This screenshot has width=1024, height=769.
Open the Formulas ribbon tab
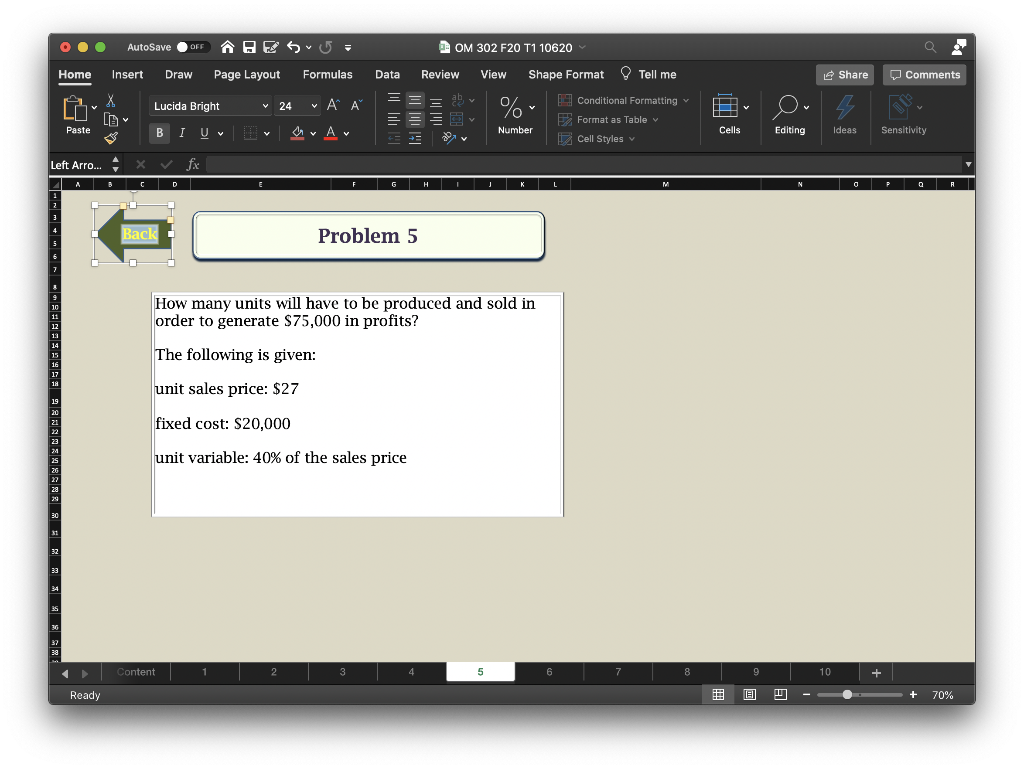[327, 74]
